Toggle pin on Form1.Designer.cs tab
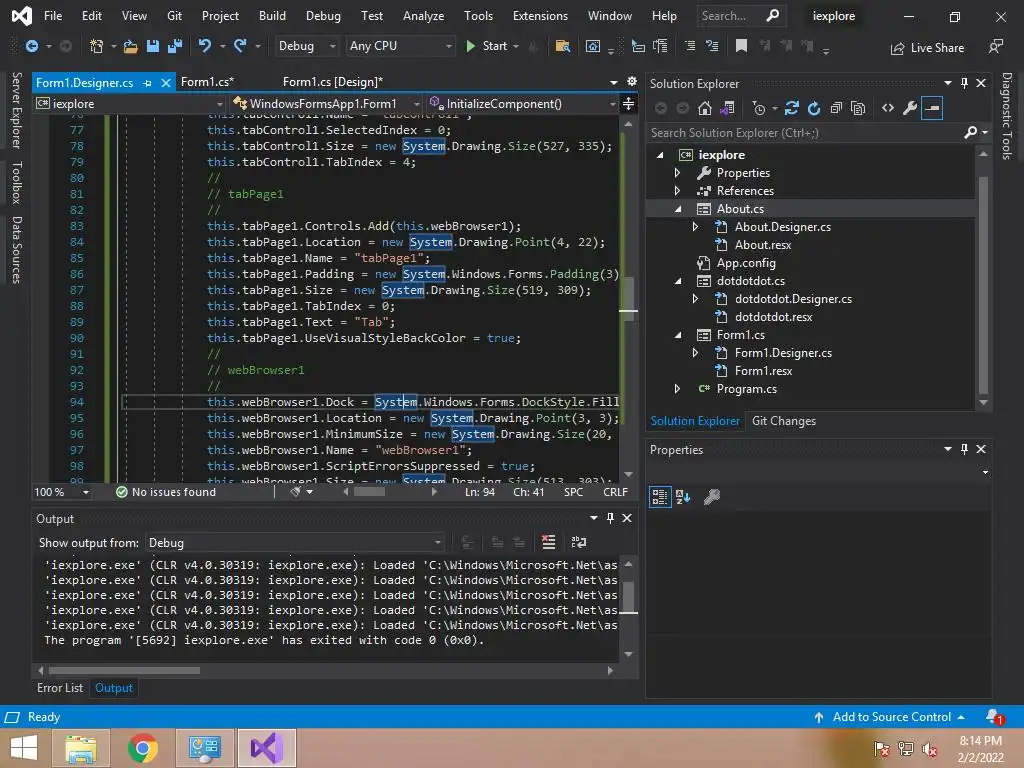Image resolution: width=1024 pixels, height=768 pixels. coord(148,83)
